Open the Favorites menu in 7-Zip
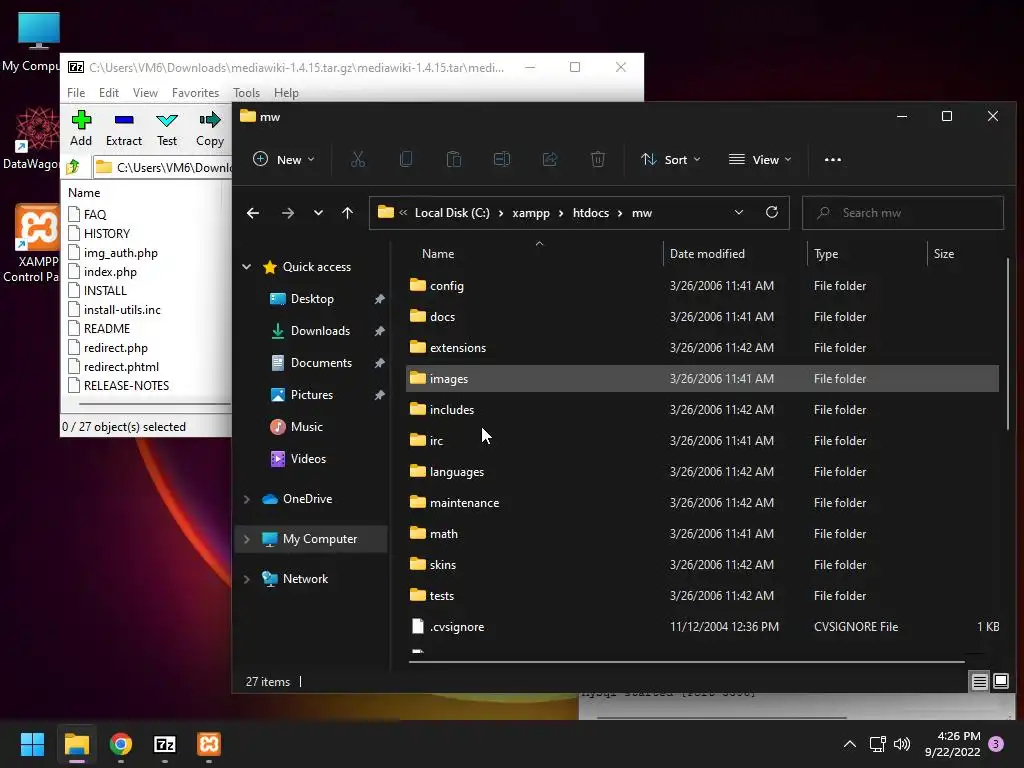The image size is (1024, 768). click(195, 93)
